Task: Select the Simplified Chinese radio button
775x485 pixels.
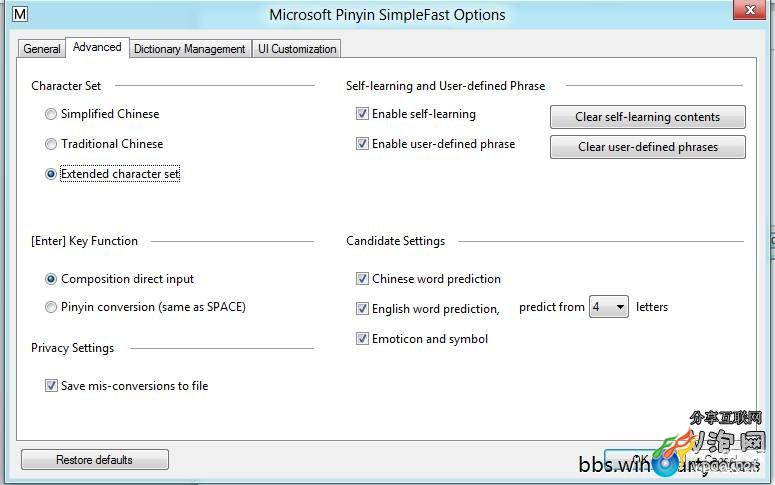Action: [50, 114]
